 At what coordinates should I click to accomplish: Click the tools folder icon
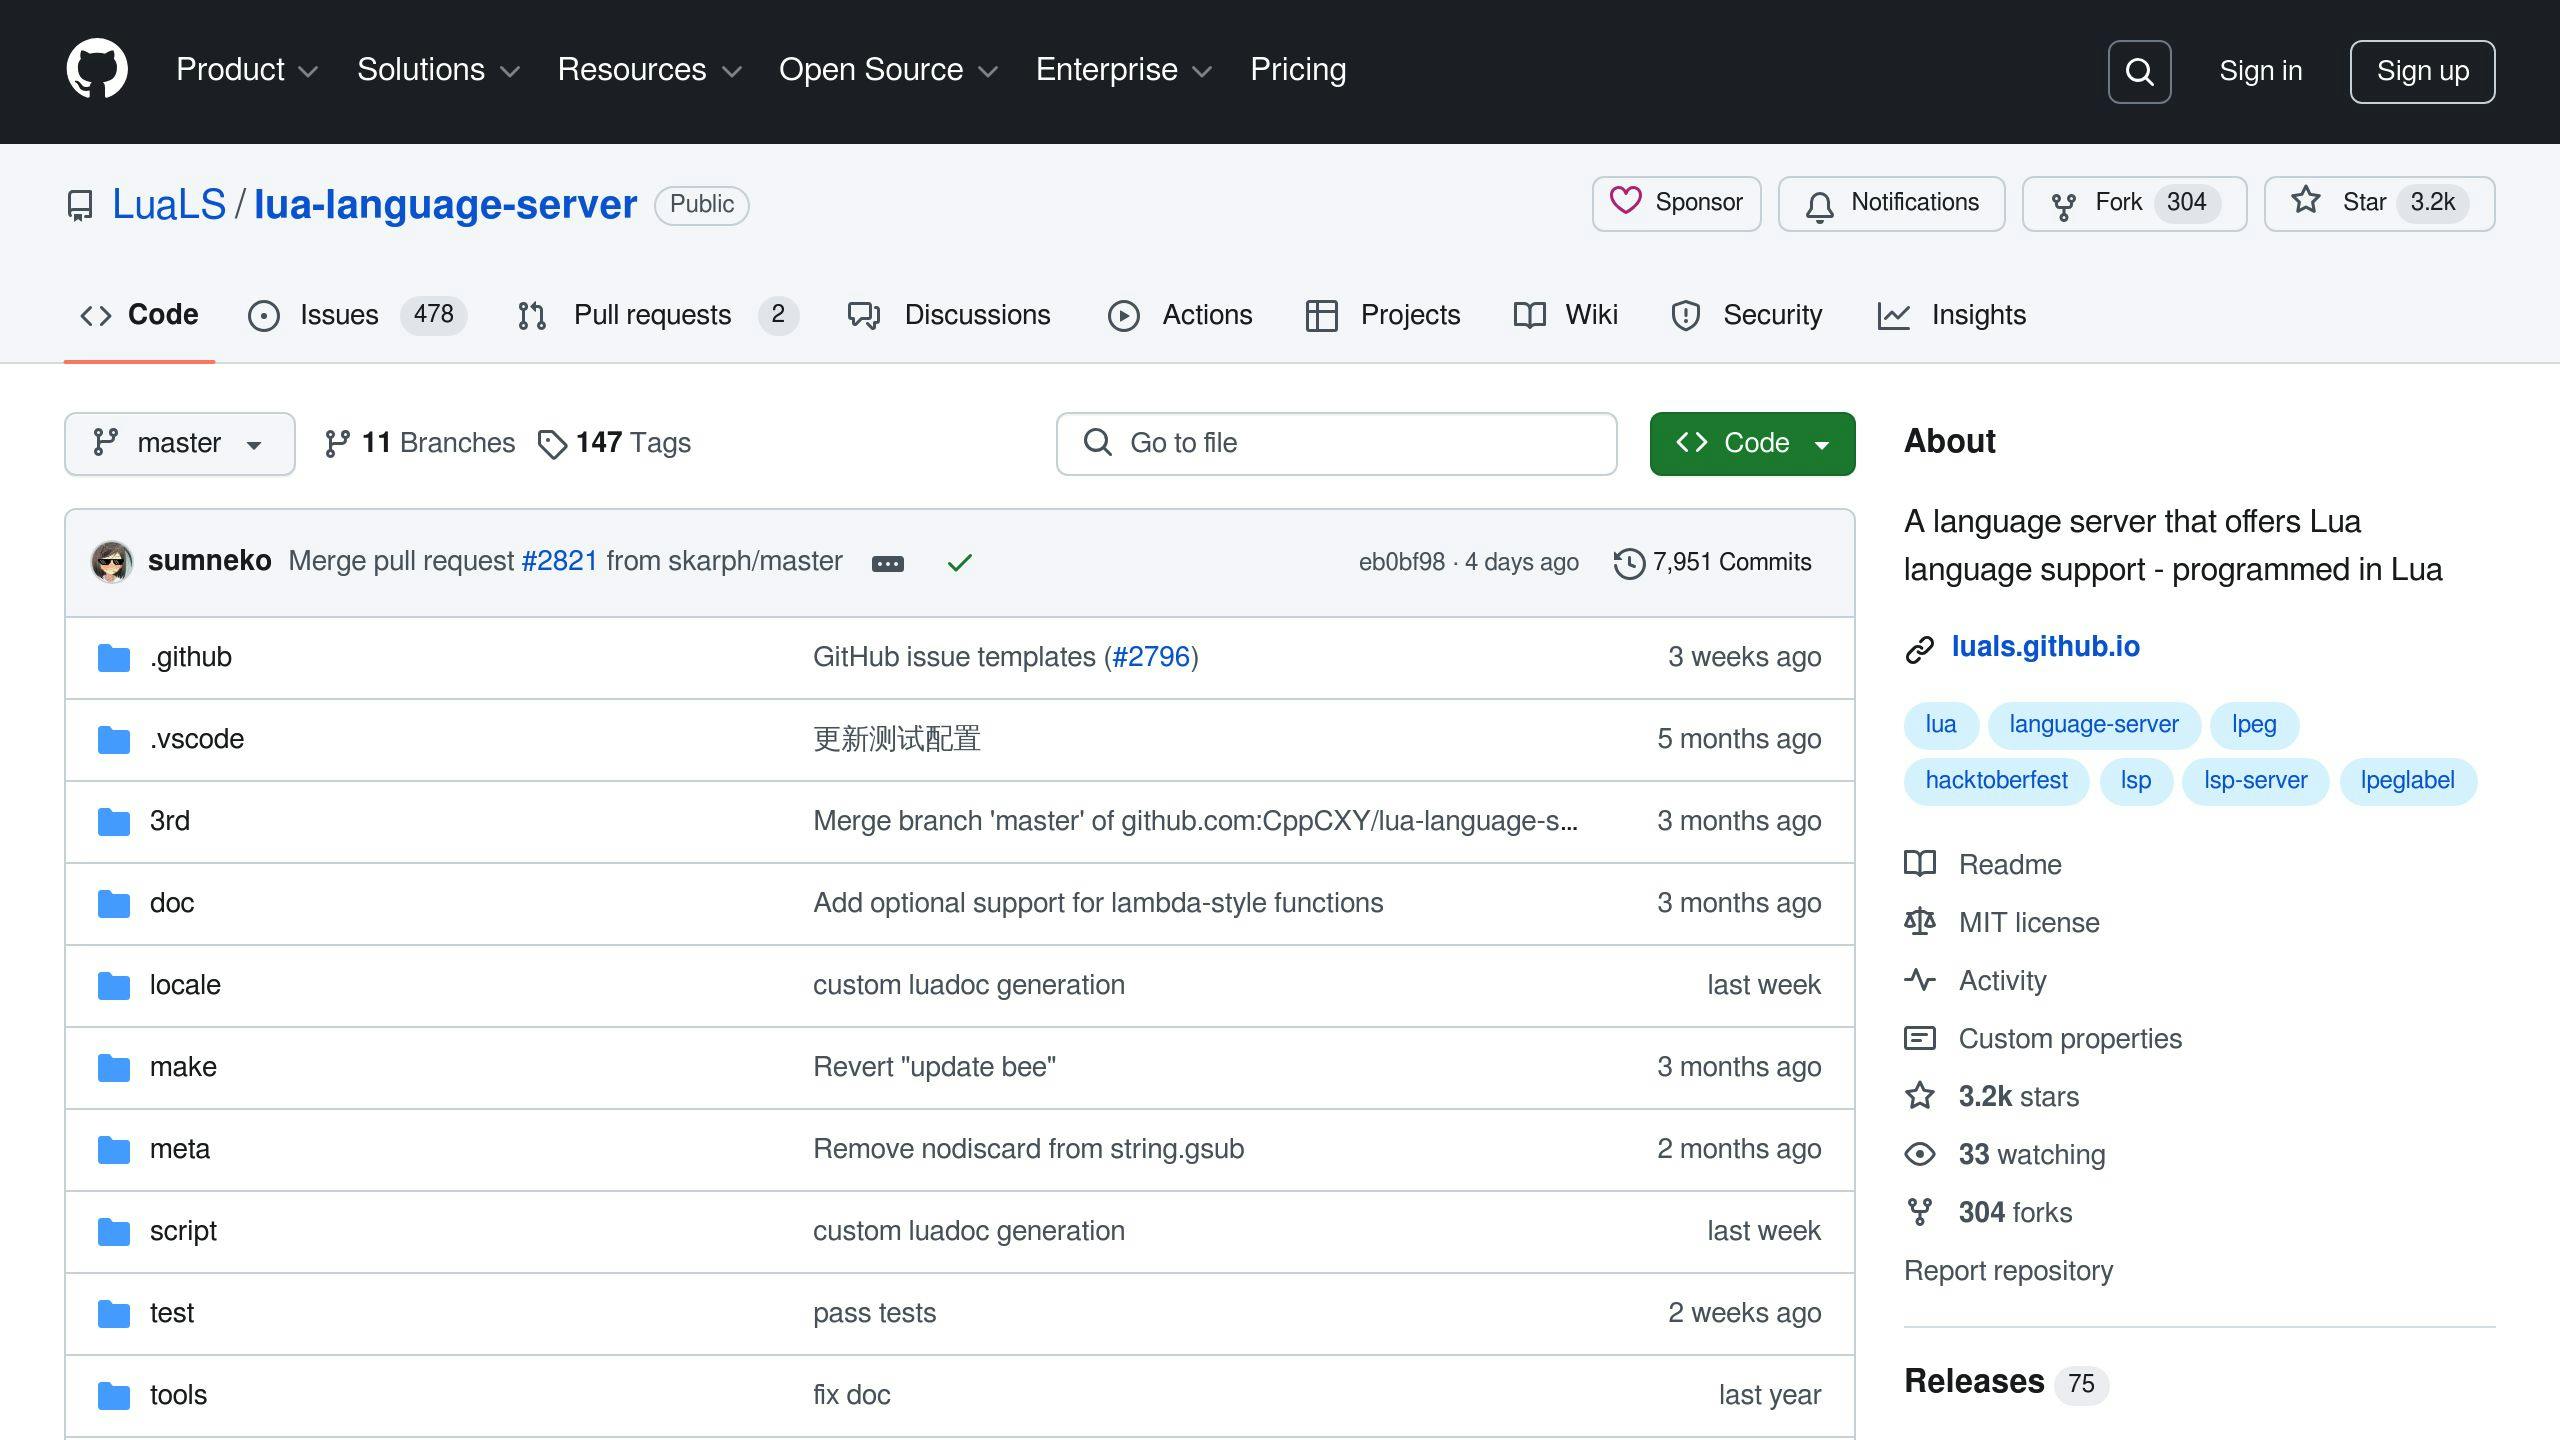click(114, 1396)
